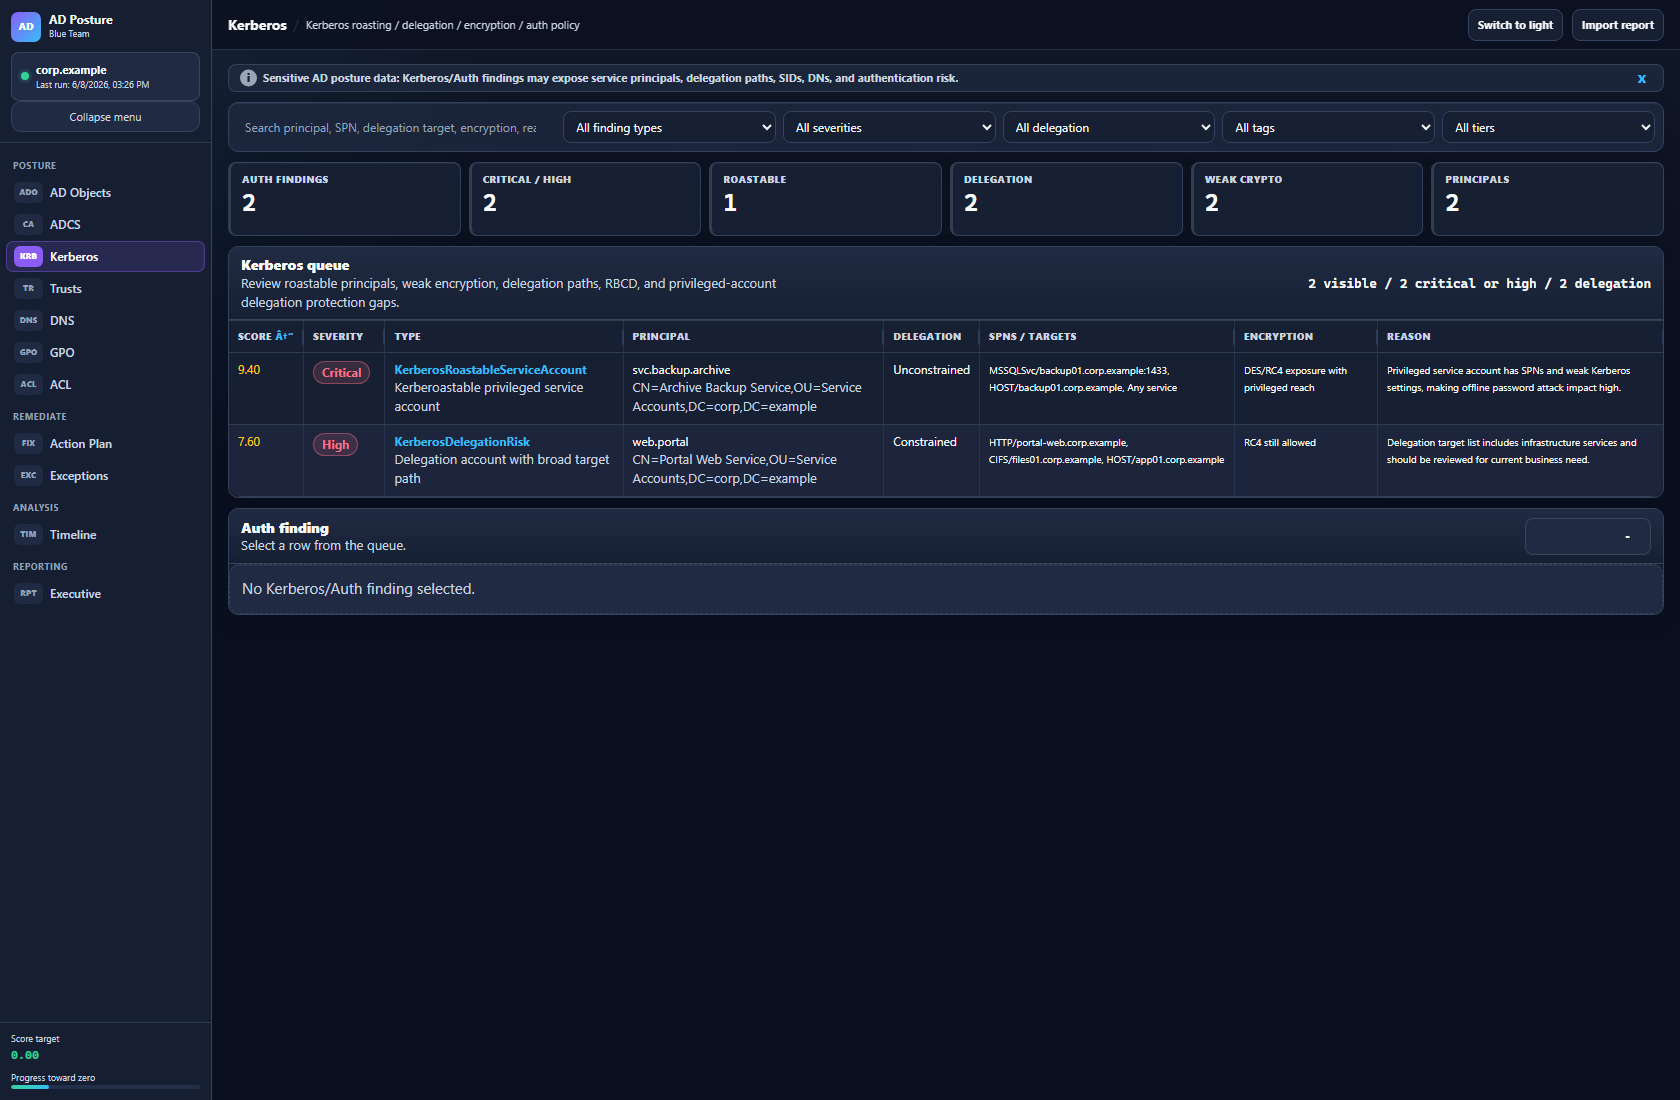Collapse the sidebar menu

click(105, 117)
